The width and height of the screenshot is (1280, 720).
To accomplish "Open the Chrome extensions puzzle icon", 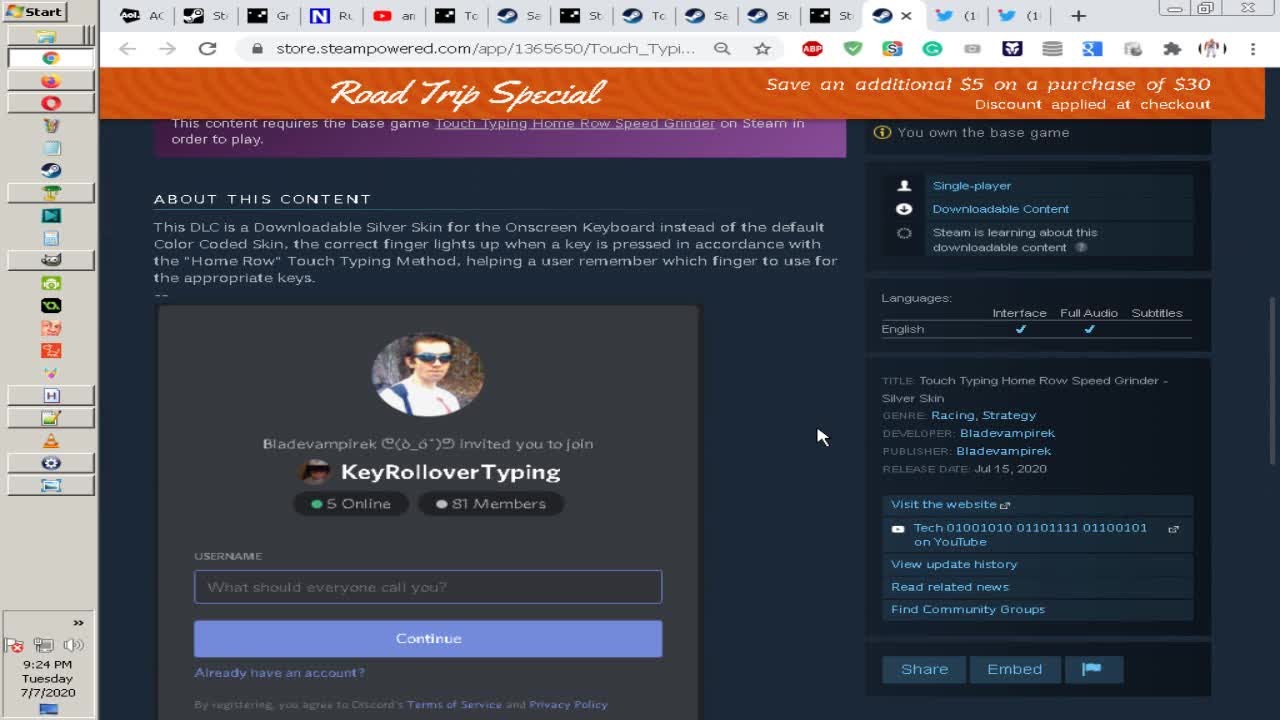I will pos(1172,48).
